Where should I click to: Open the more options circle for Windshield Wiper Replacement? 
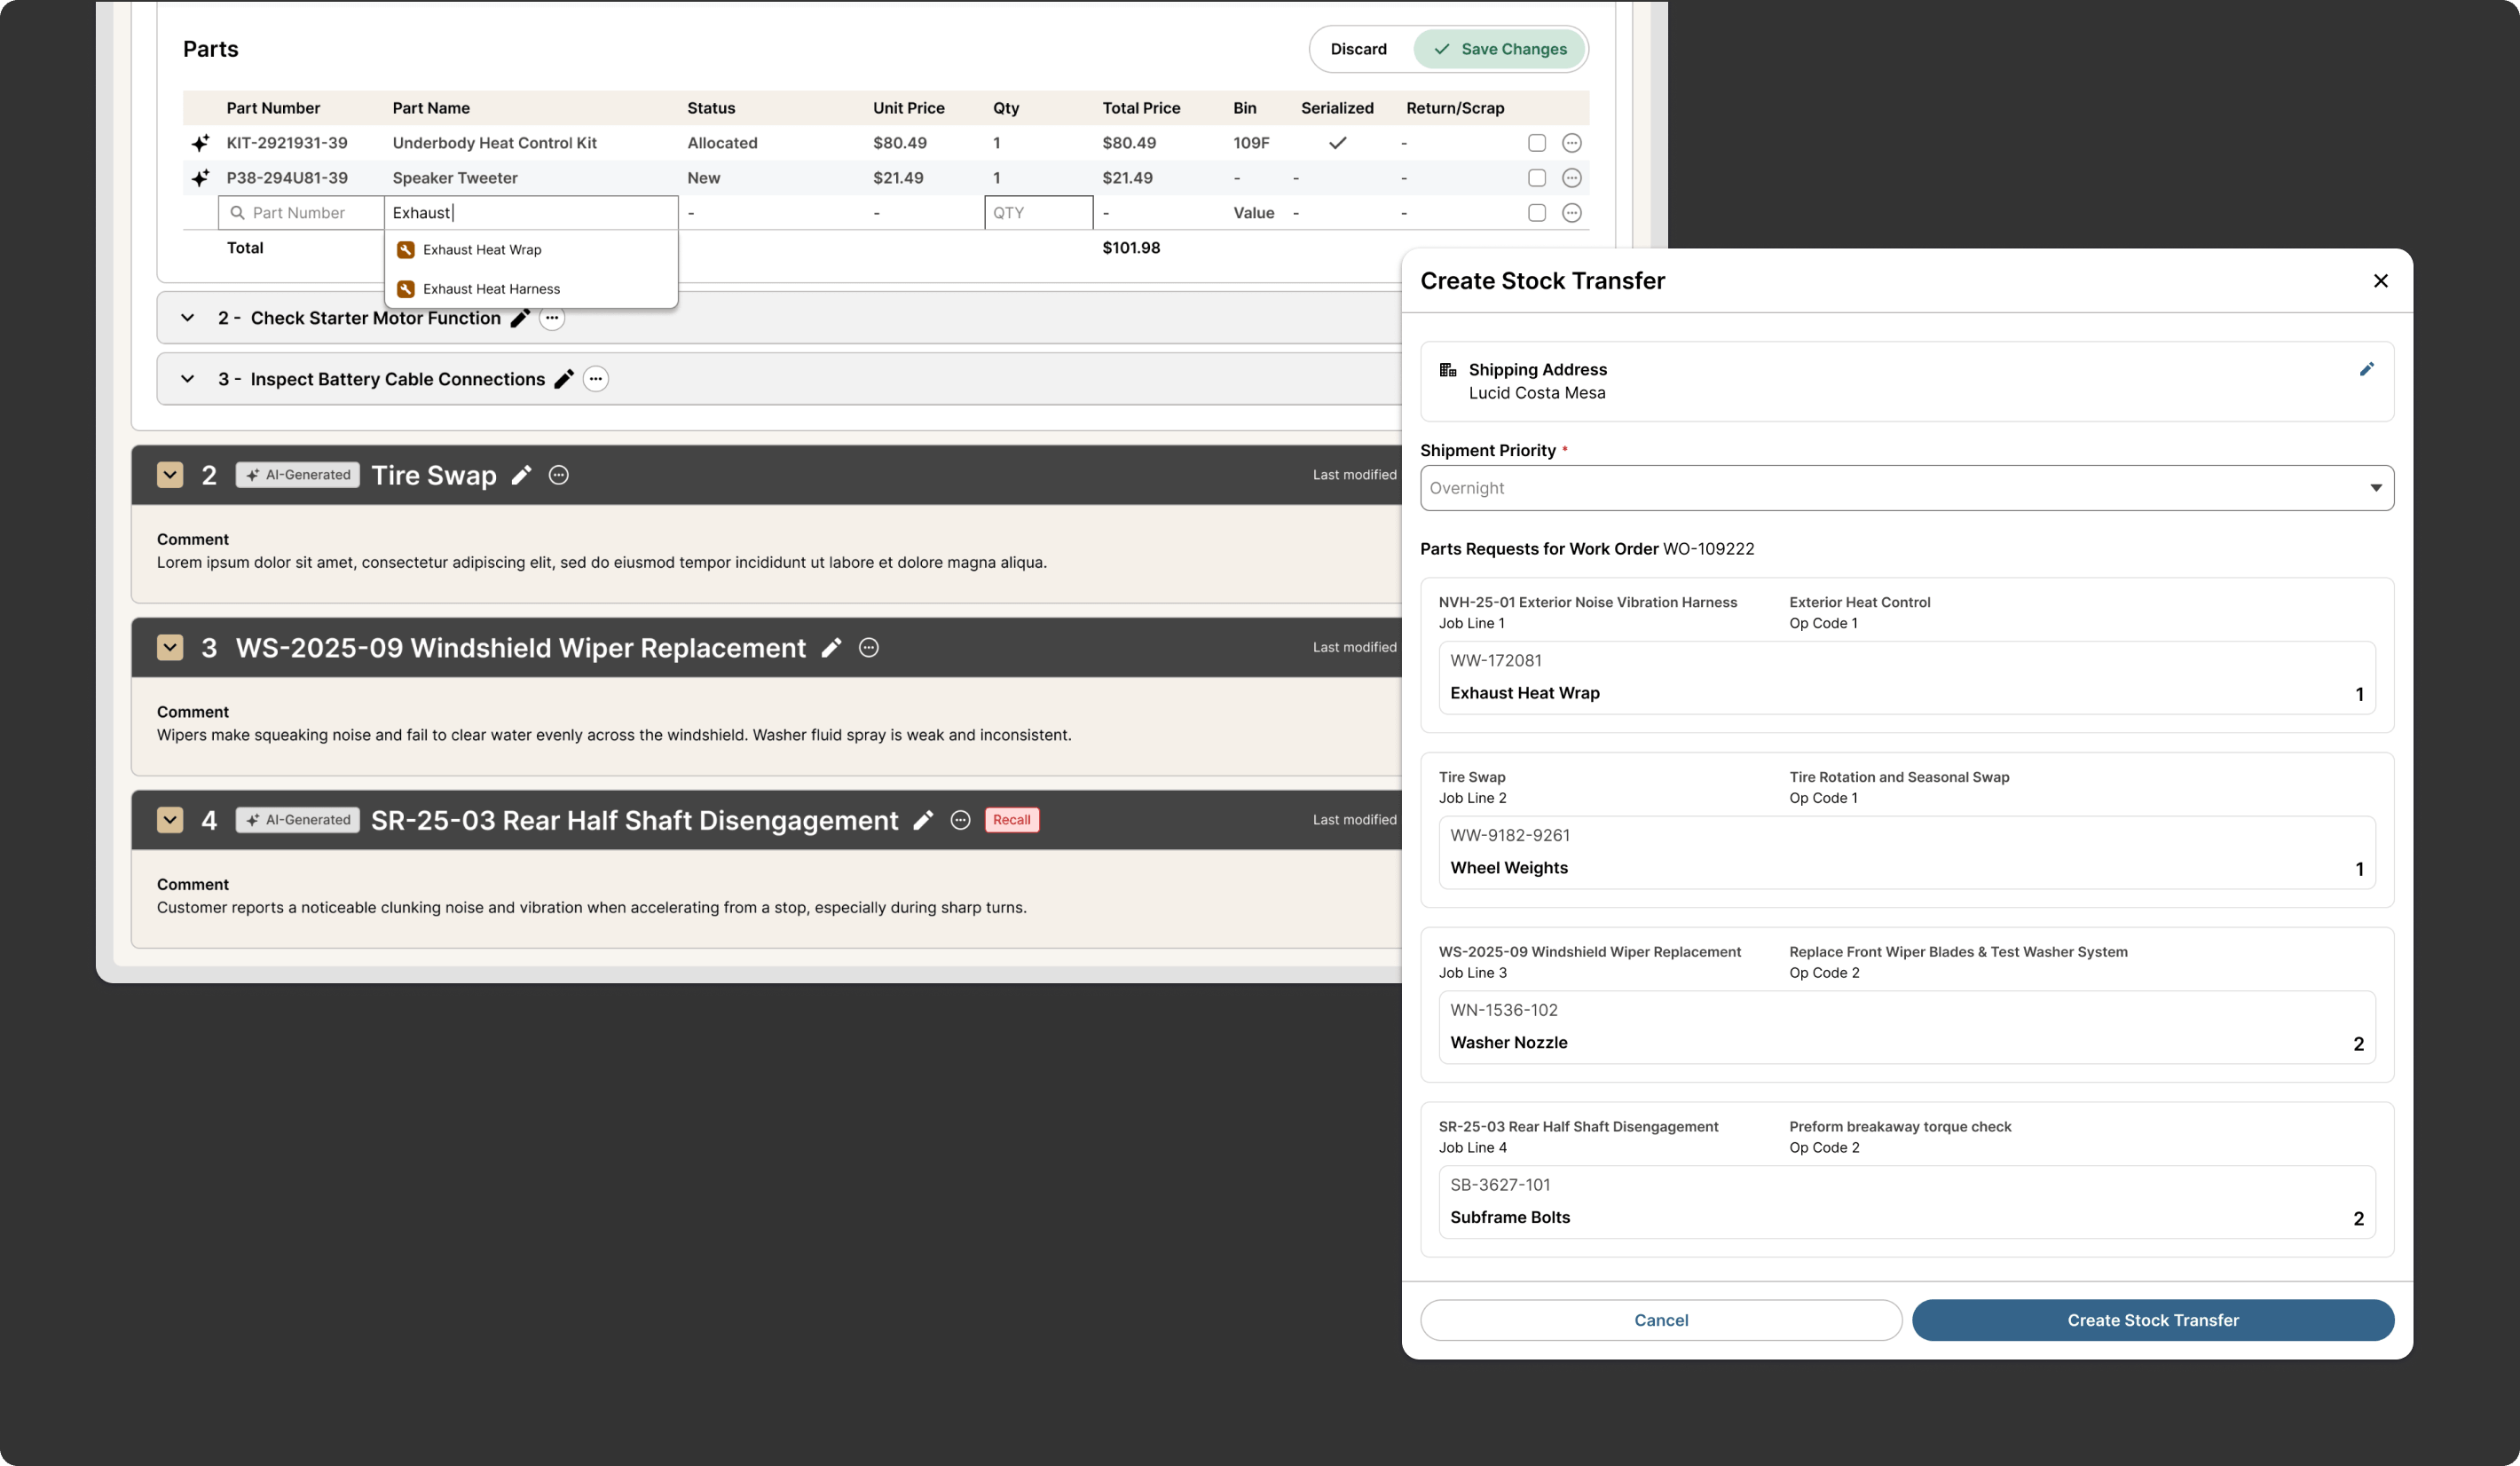pyautogui.click(x=869, y=647)
